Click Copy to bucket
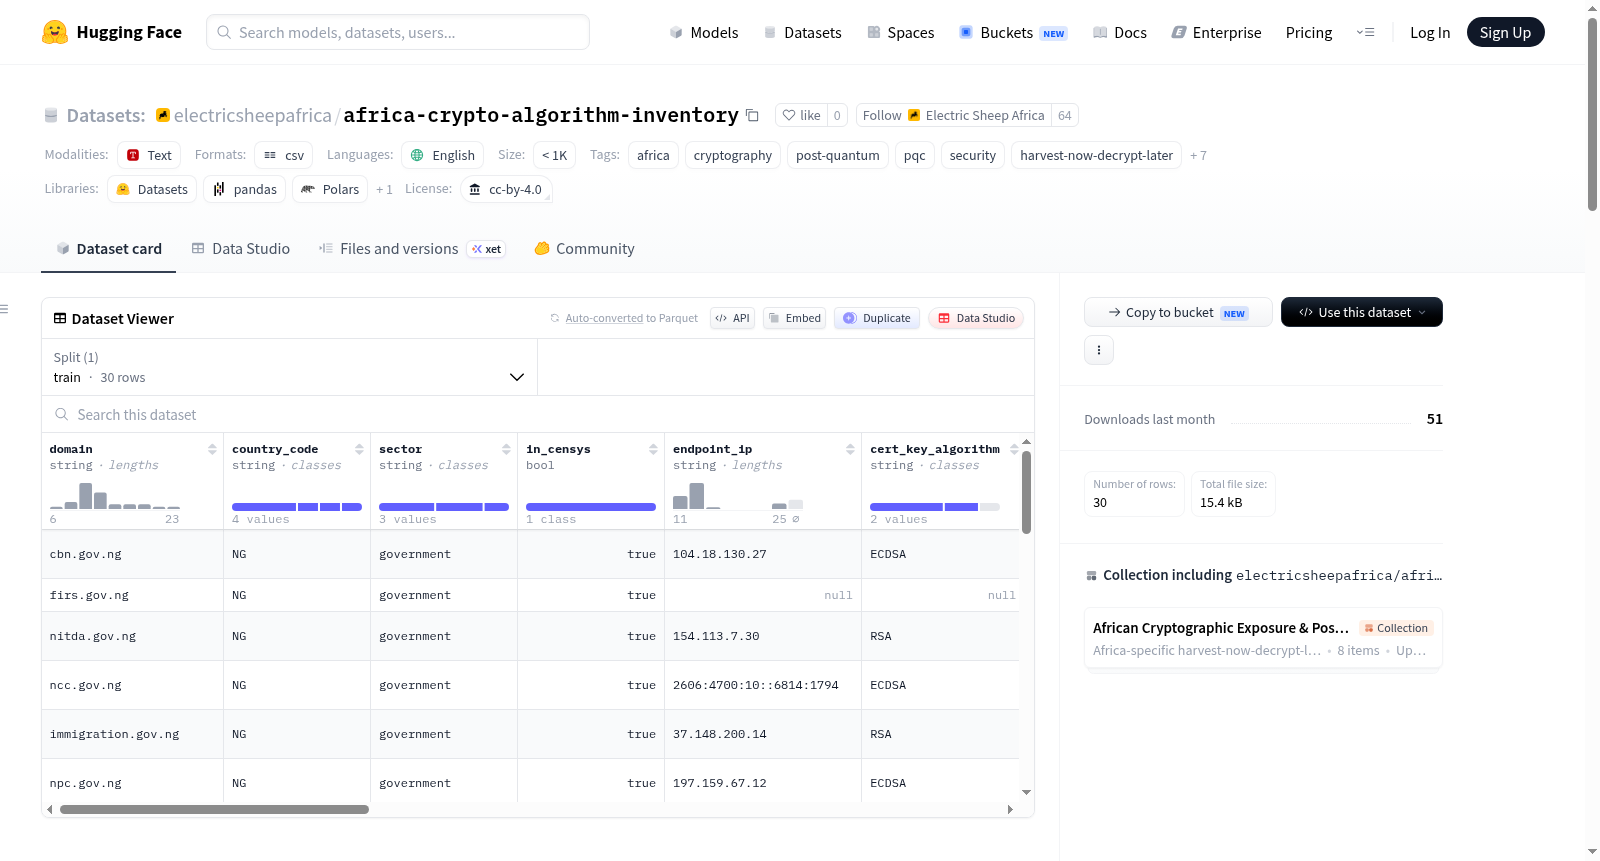This screenshot has height=861, width=1600. click(1178, 312)
